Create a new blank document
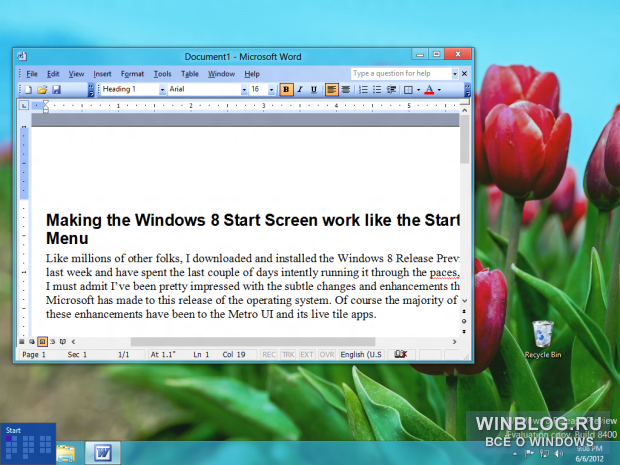Screen dimensions: 620x465 [x=28, y=90]
